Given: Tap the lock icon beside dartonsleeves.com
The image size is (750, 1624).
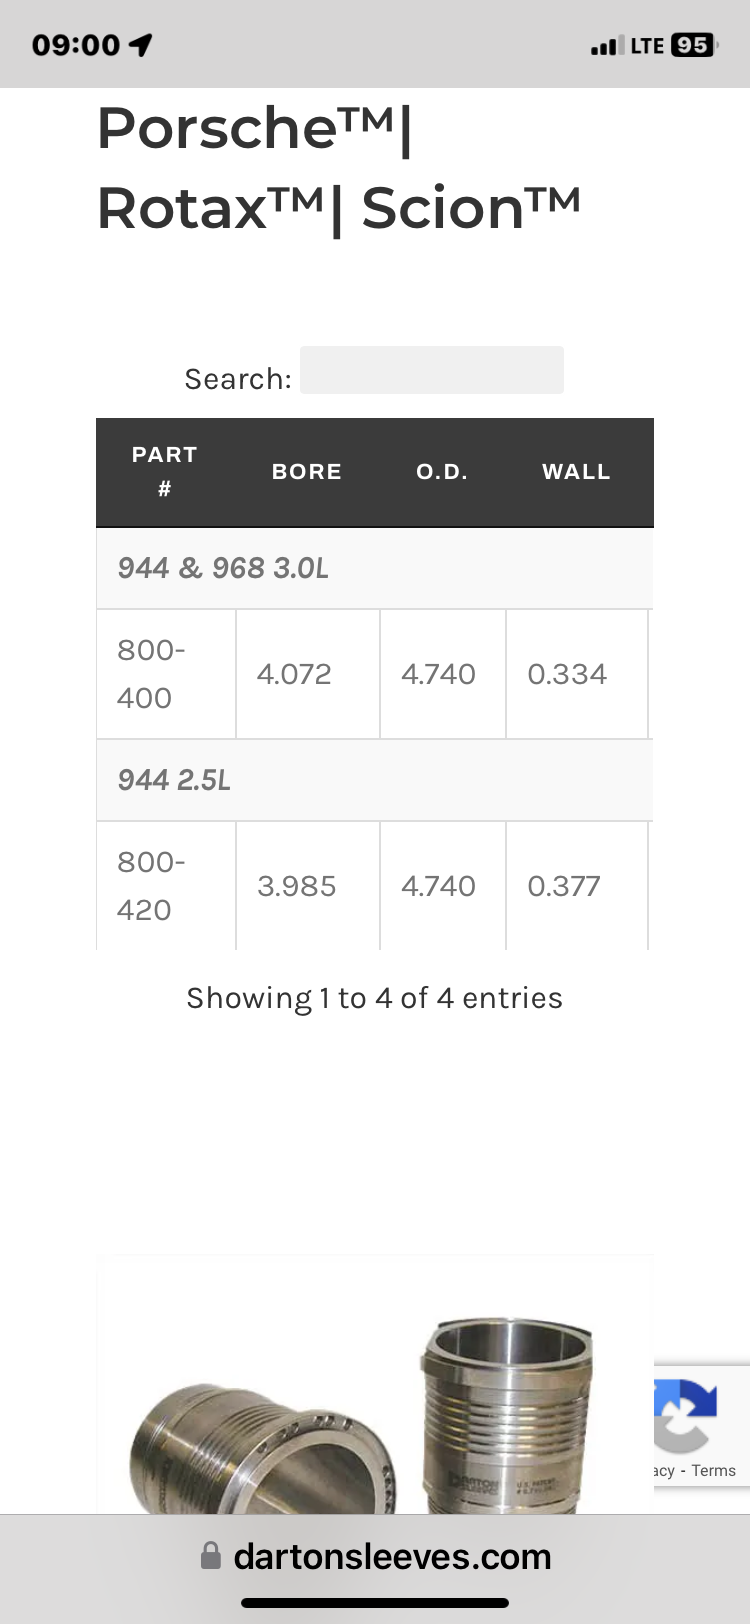Looking at the screenshot, I should (211, 1555).
